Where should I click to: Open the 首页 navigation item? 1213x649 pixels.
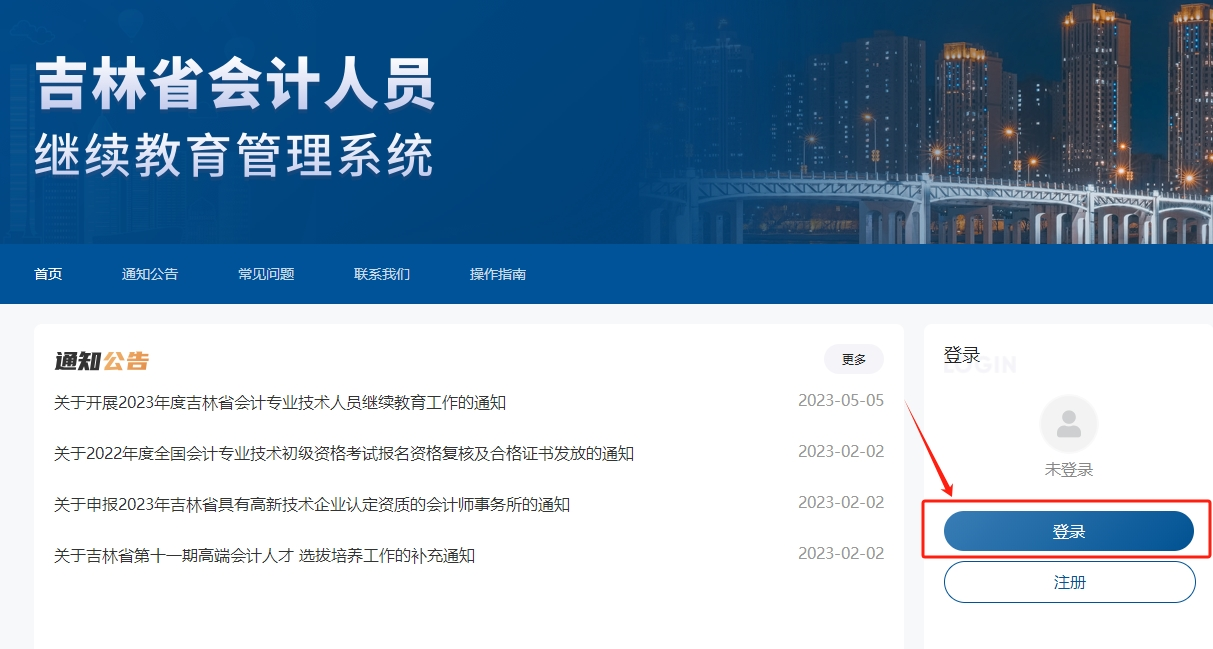pyautogui.click(x=47, y=274)
